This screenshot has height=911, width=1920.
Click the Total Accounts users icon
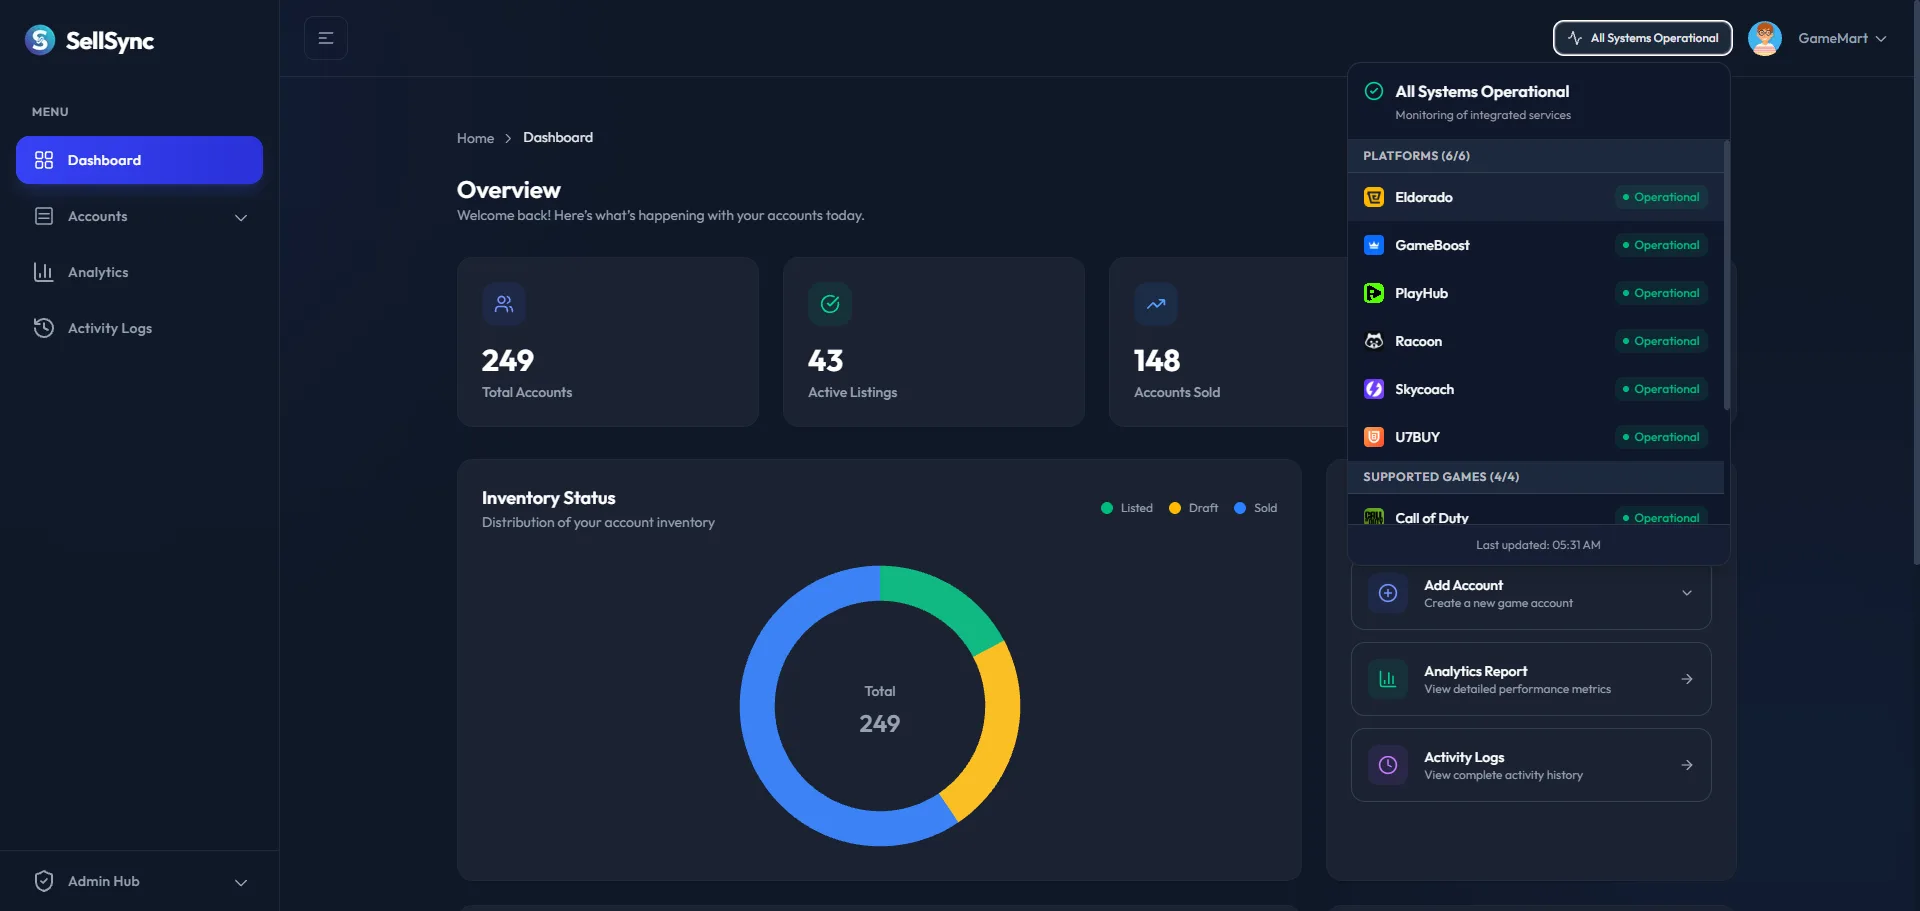(504, 304)
